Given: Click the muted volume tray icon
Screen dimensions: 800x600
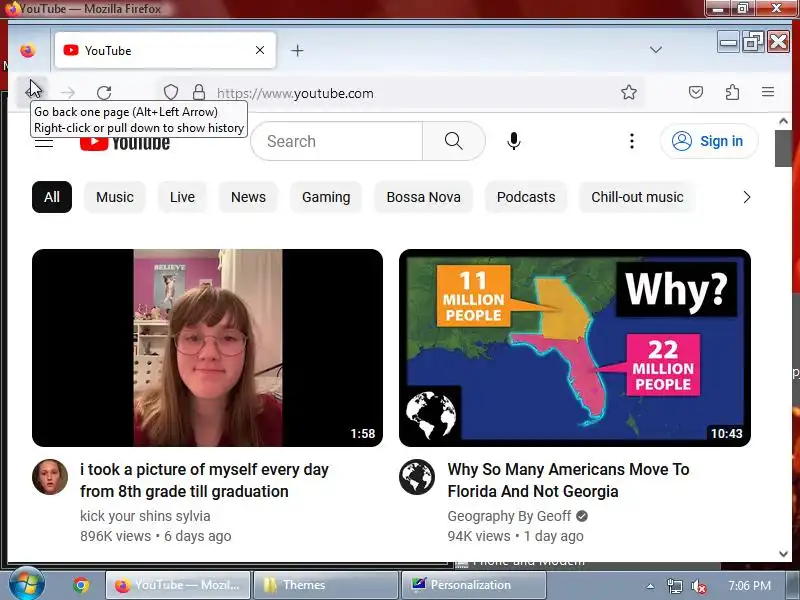Looking at the screenshot, I should point(698,586).
